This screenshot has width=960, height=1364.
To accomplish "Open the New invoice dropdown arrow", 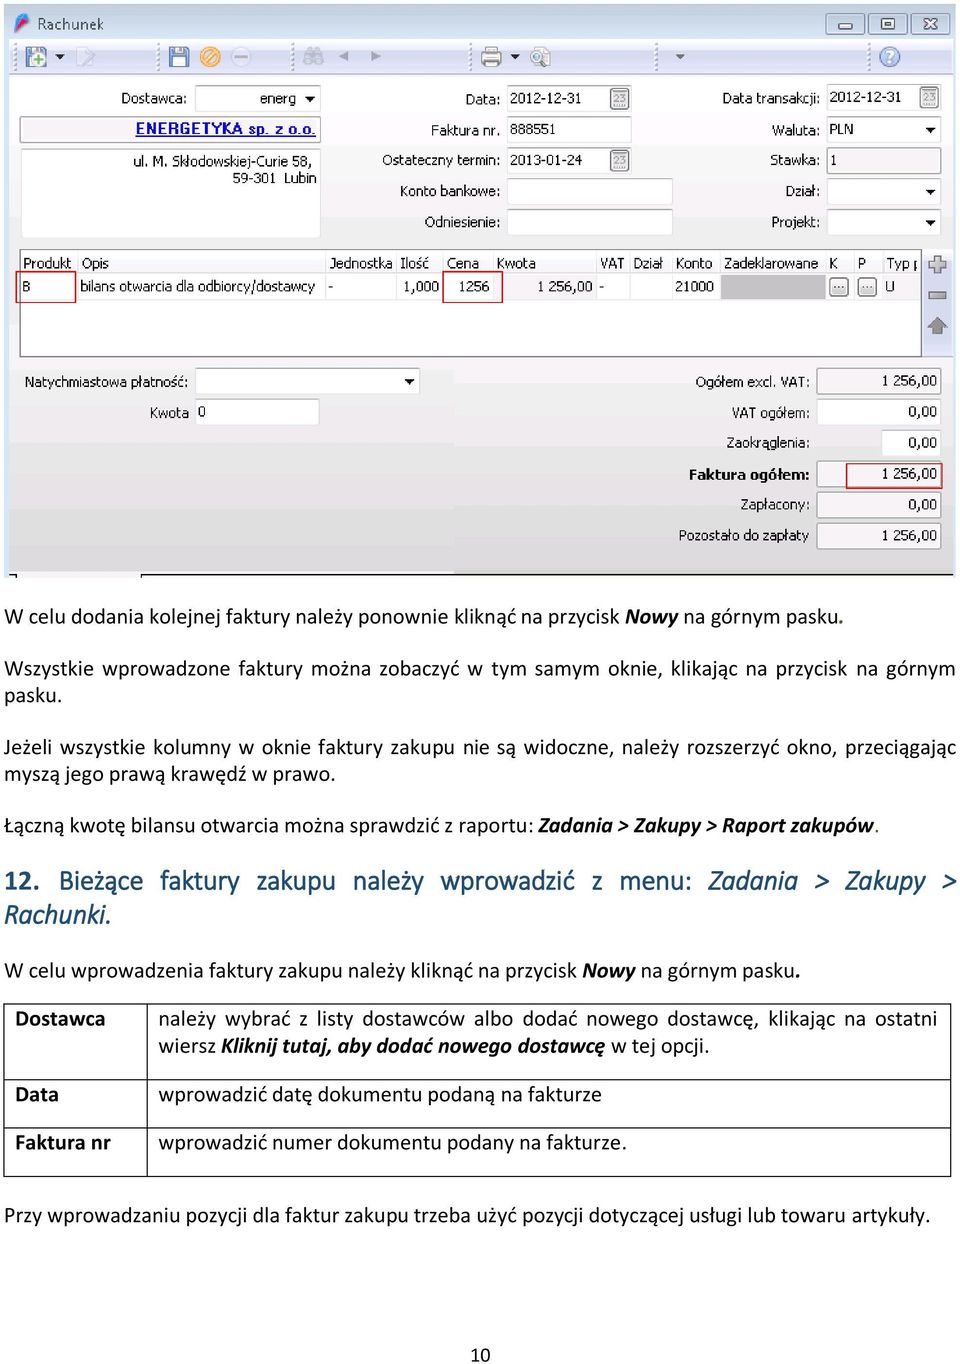I will pyautogui.click(x=60, y=57).
